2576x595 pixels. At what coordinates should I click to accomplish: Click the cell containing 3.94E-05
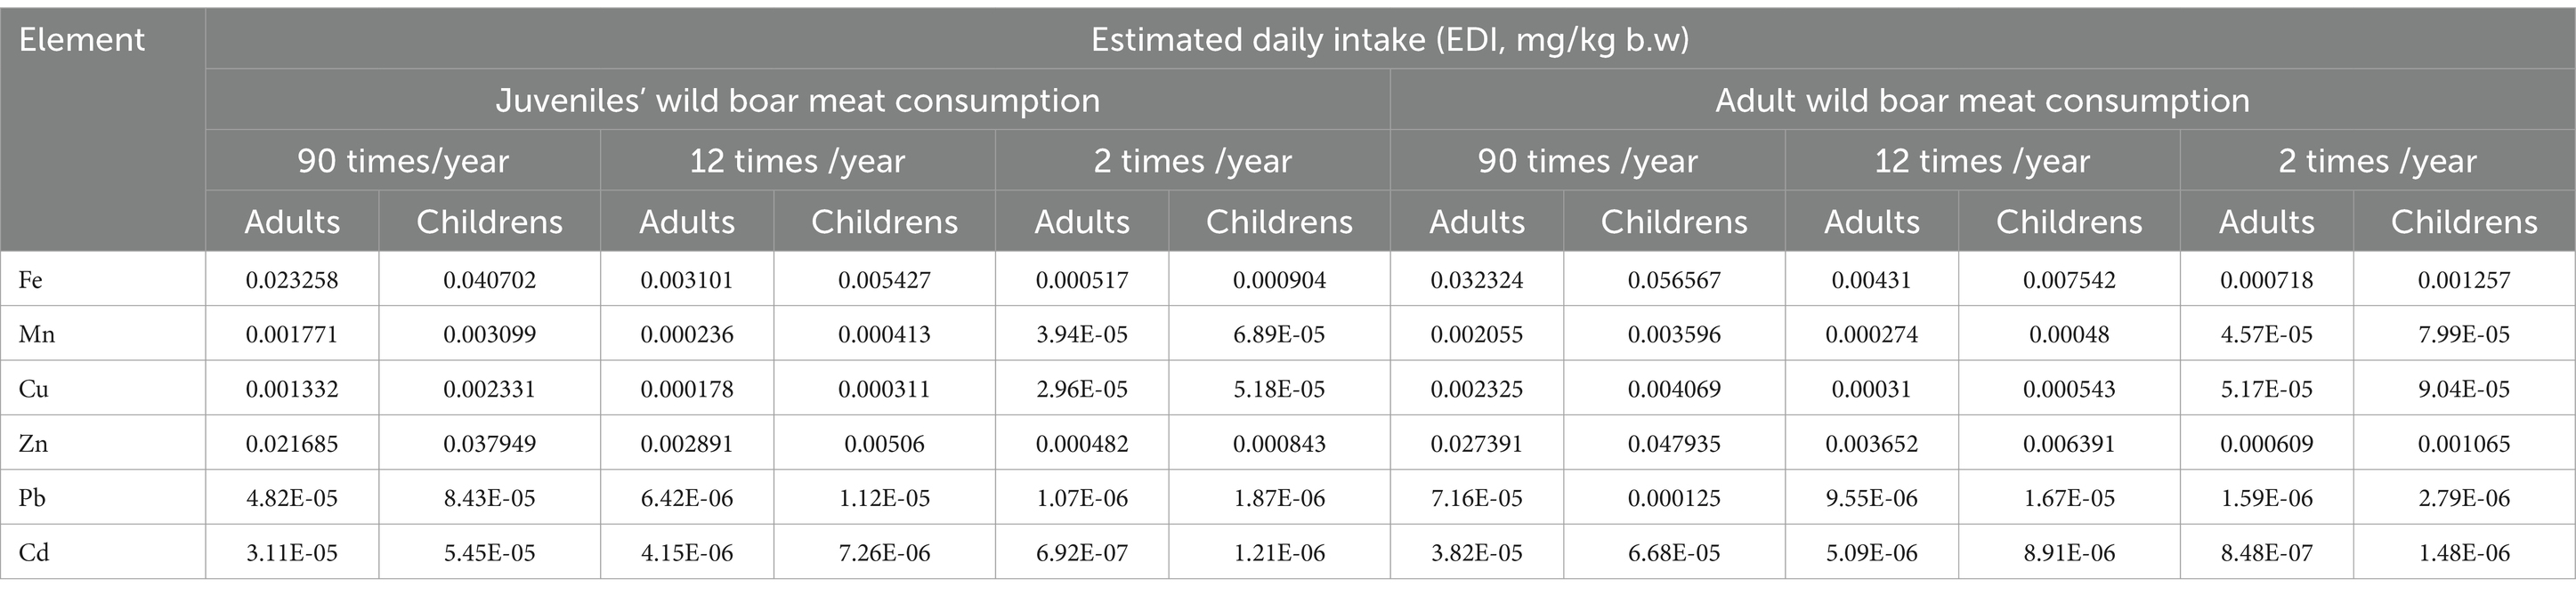(1082, 333)
